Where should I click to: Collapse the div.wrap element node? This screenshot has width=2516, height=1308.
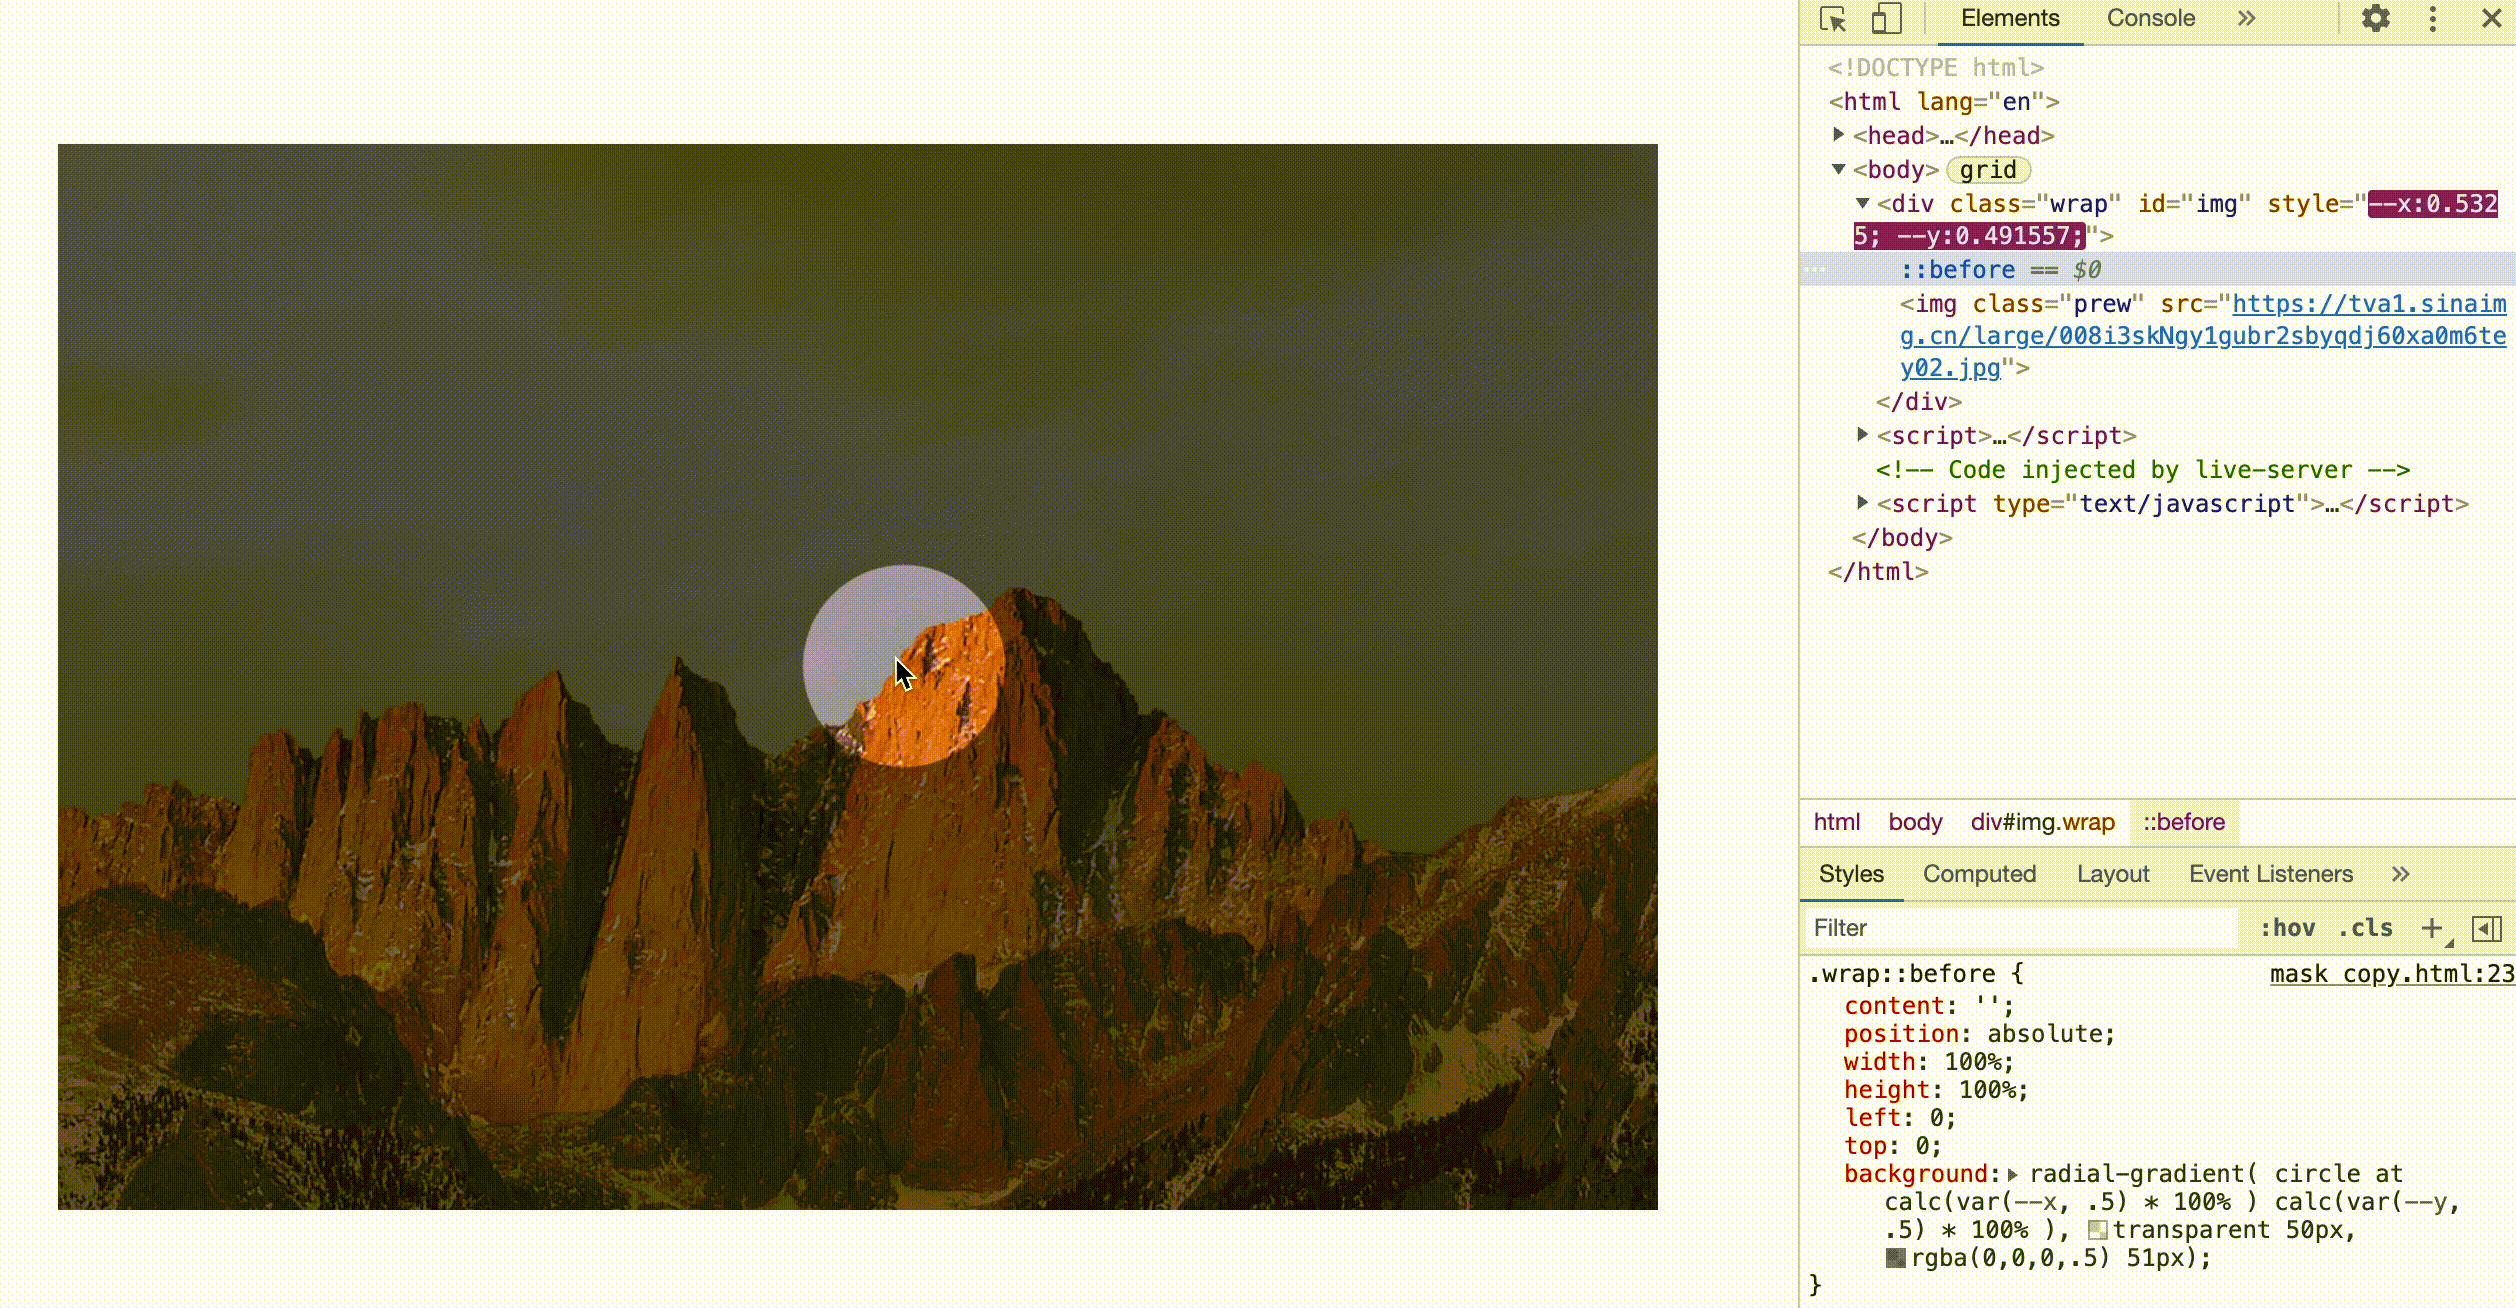pyautogui.click(x=1862, y=203)
